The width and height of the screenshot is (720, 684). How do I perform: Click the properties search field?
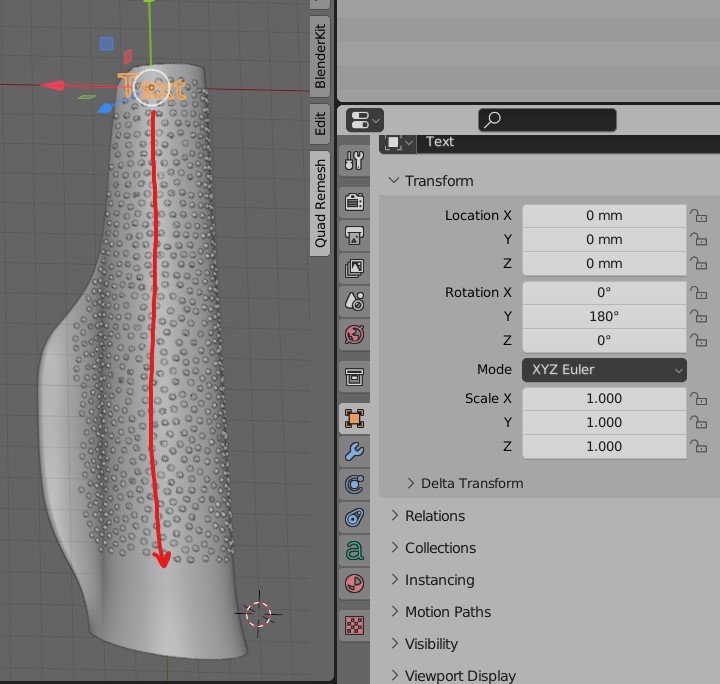(x=547, y=120)
